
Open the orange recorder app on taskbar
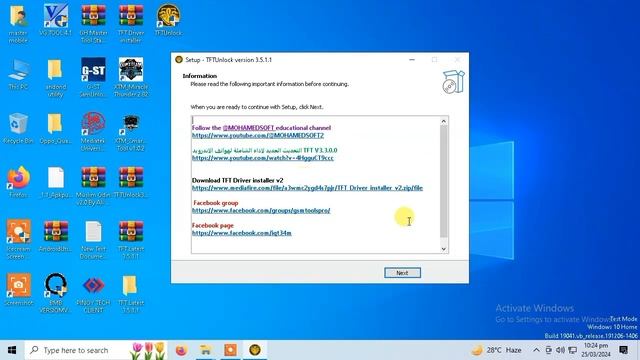230,350
